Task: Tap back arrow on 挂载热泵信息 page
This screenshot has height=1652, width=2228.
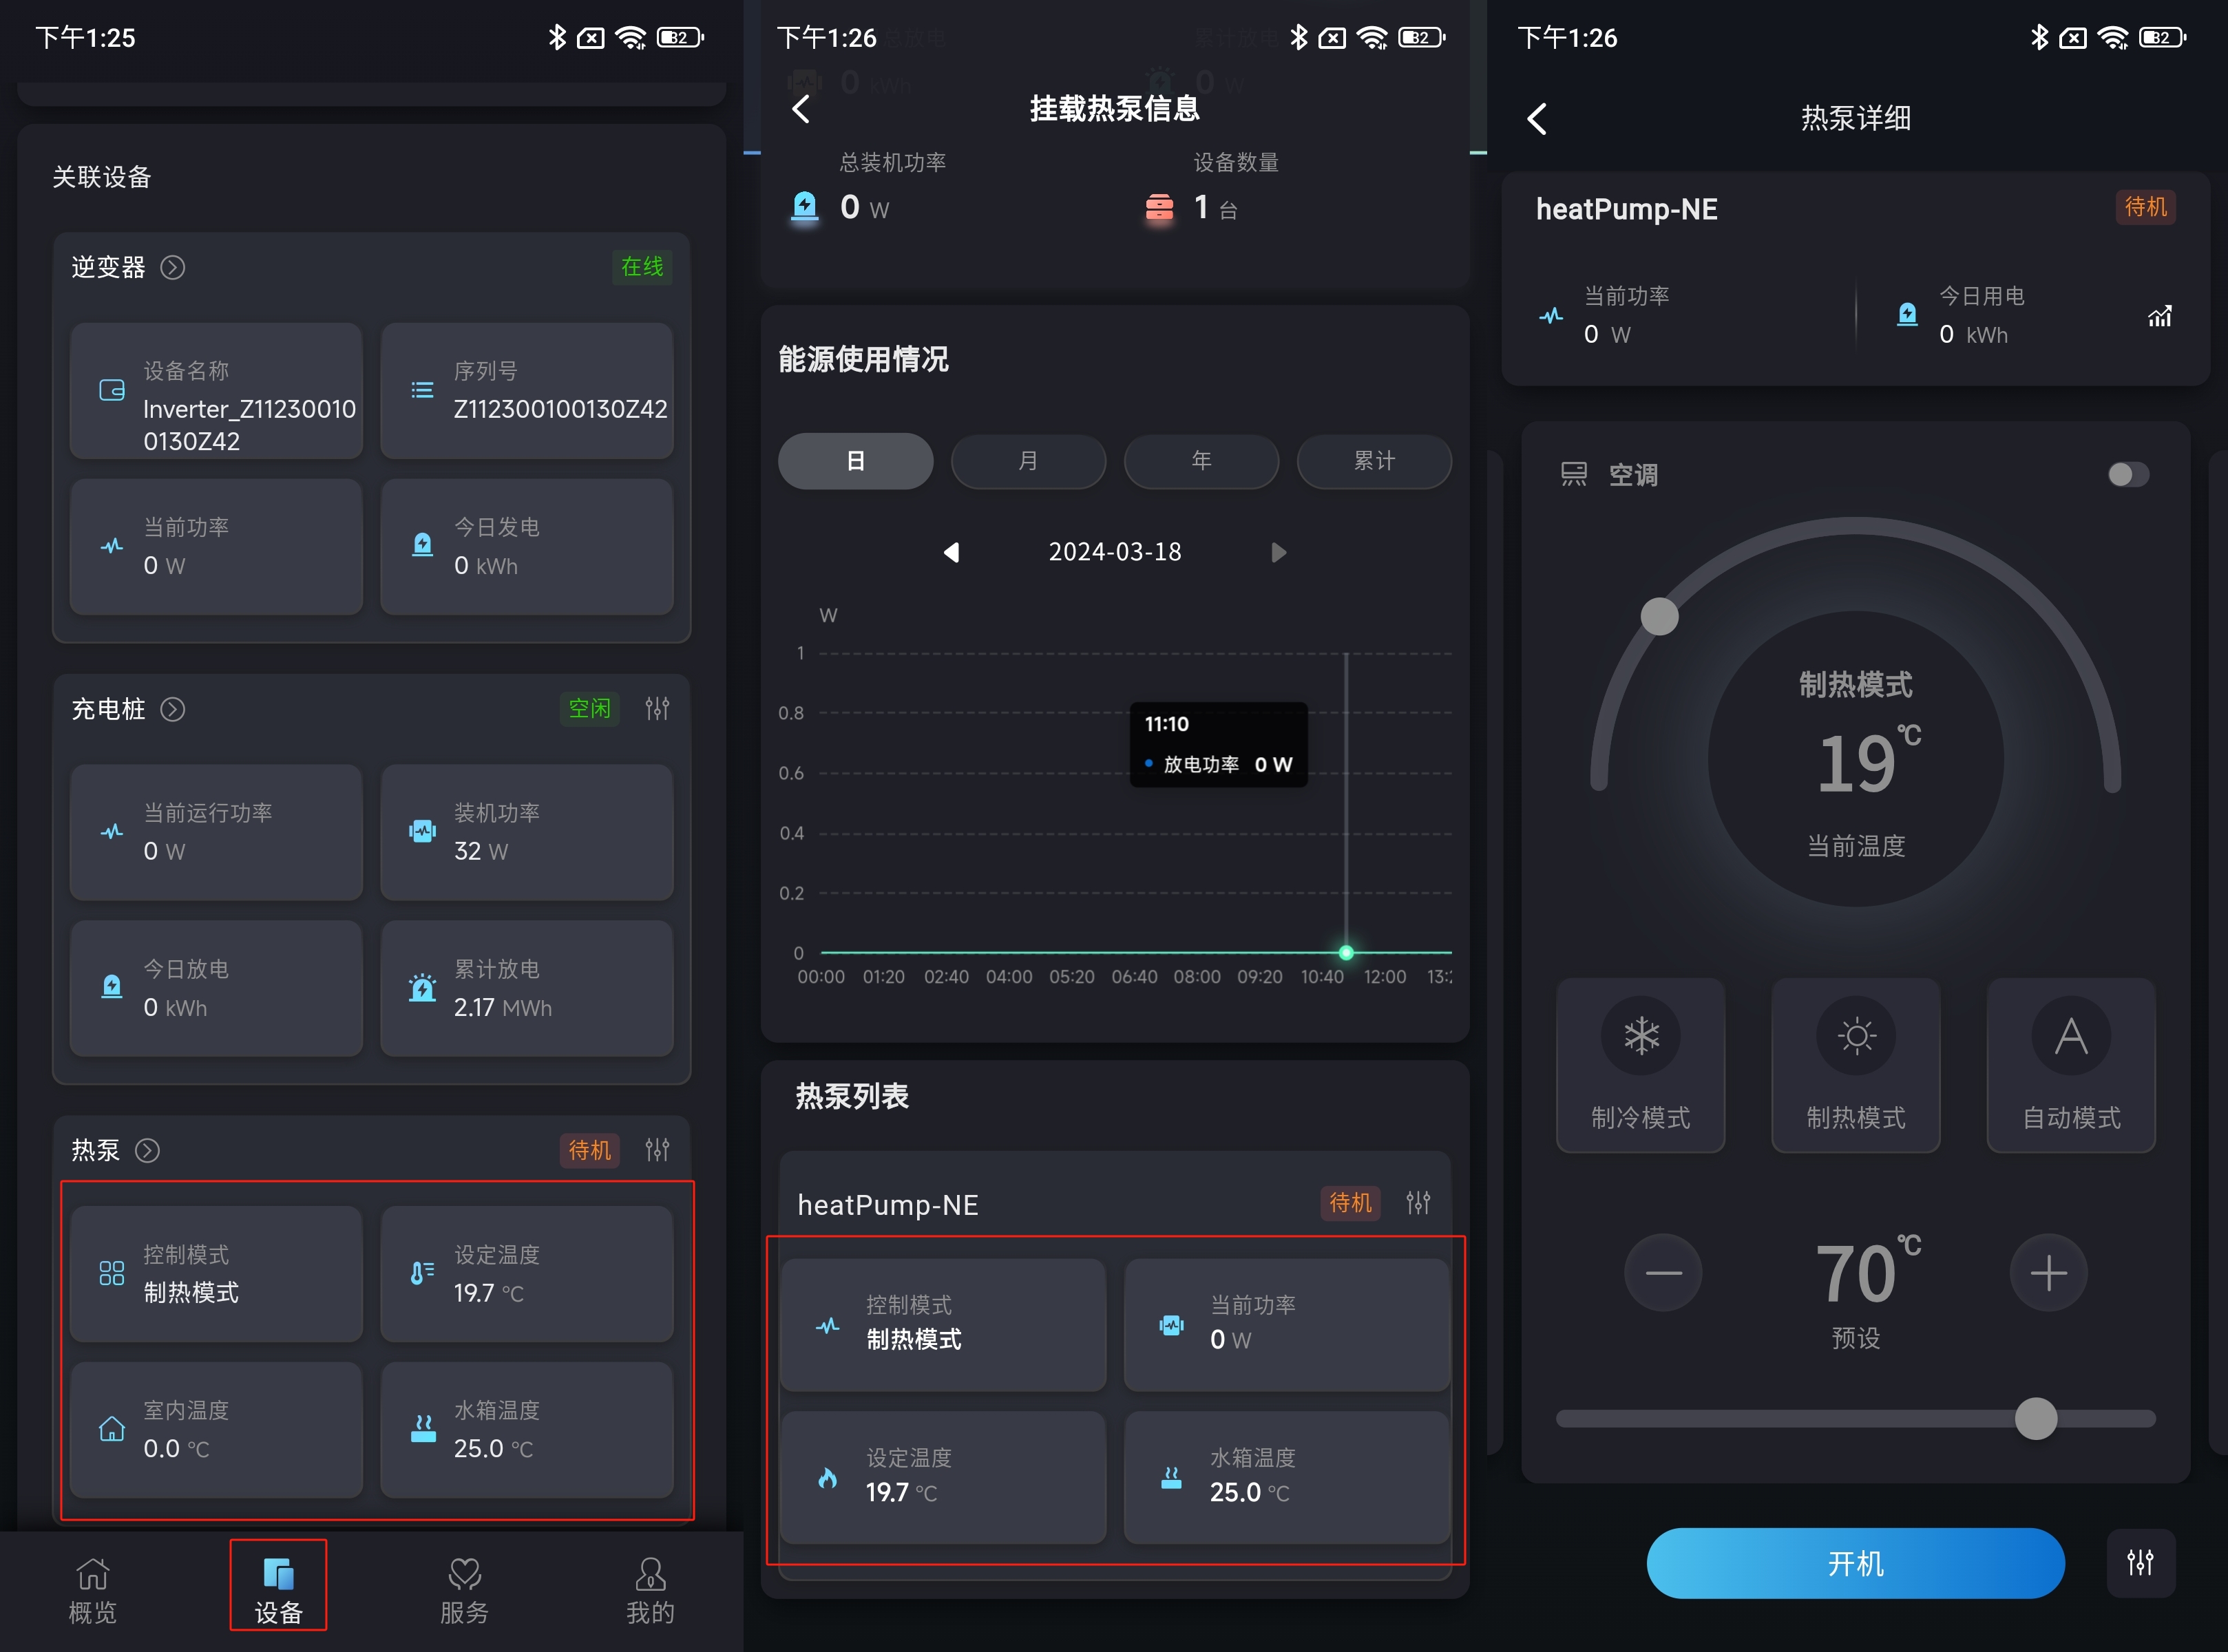Action: click(x=801, y=109)
